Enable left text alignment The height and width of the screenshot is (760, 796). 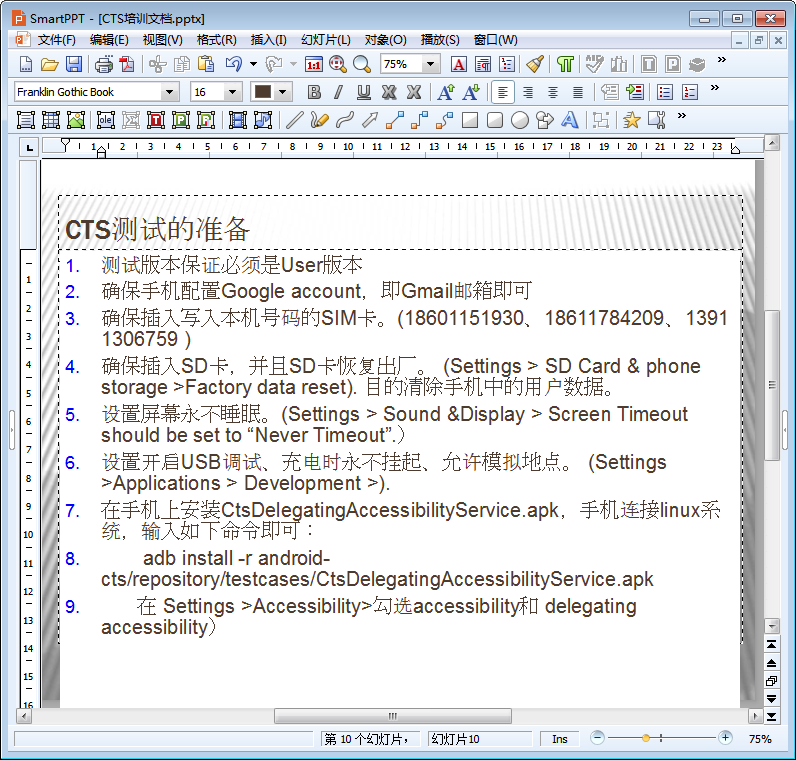tap(503, 92)
